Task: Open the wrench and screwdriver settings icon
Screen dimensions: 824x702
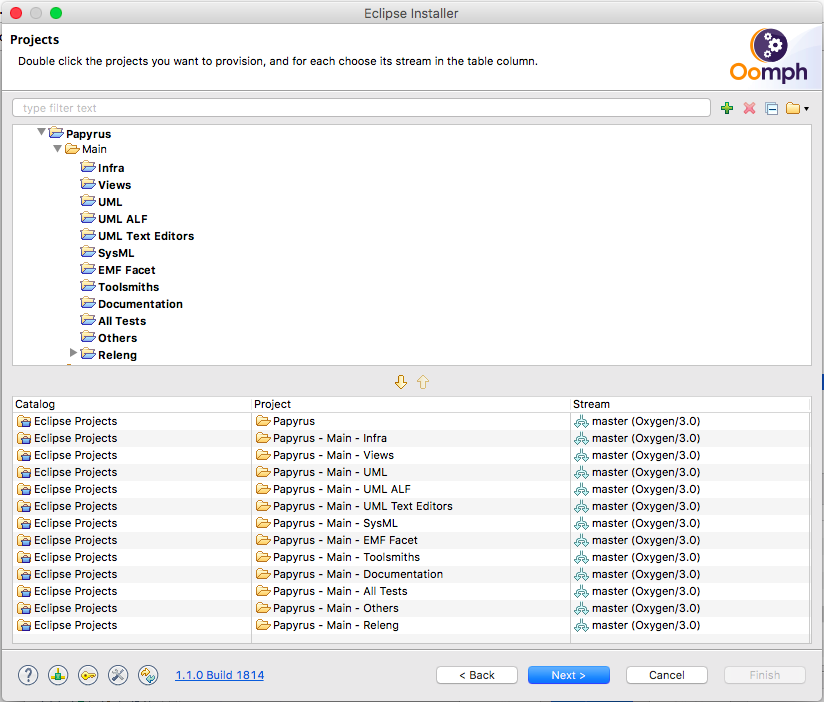Action: (x=118, y=675)
